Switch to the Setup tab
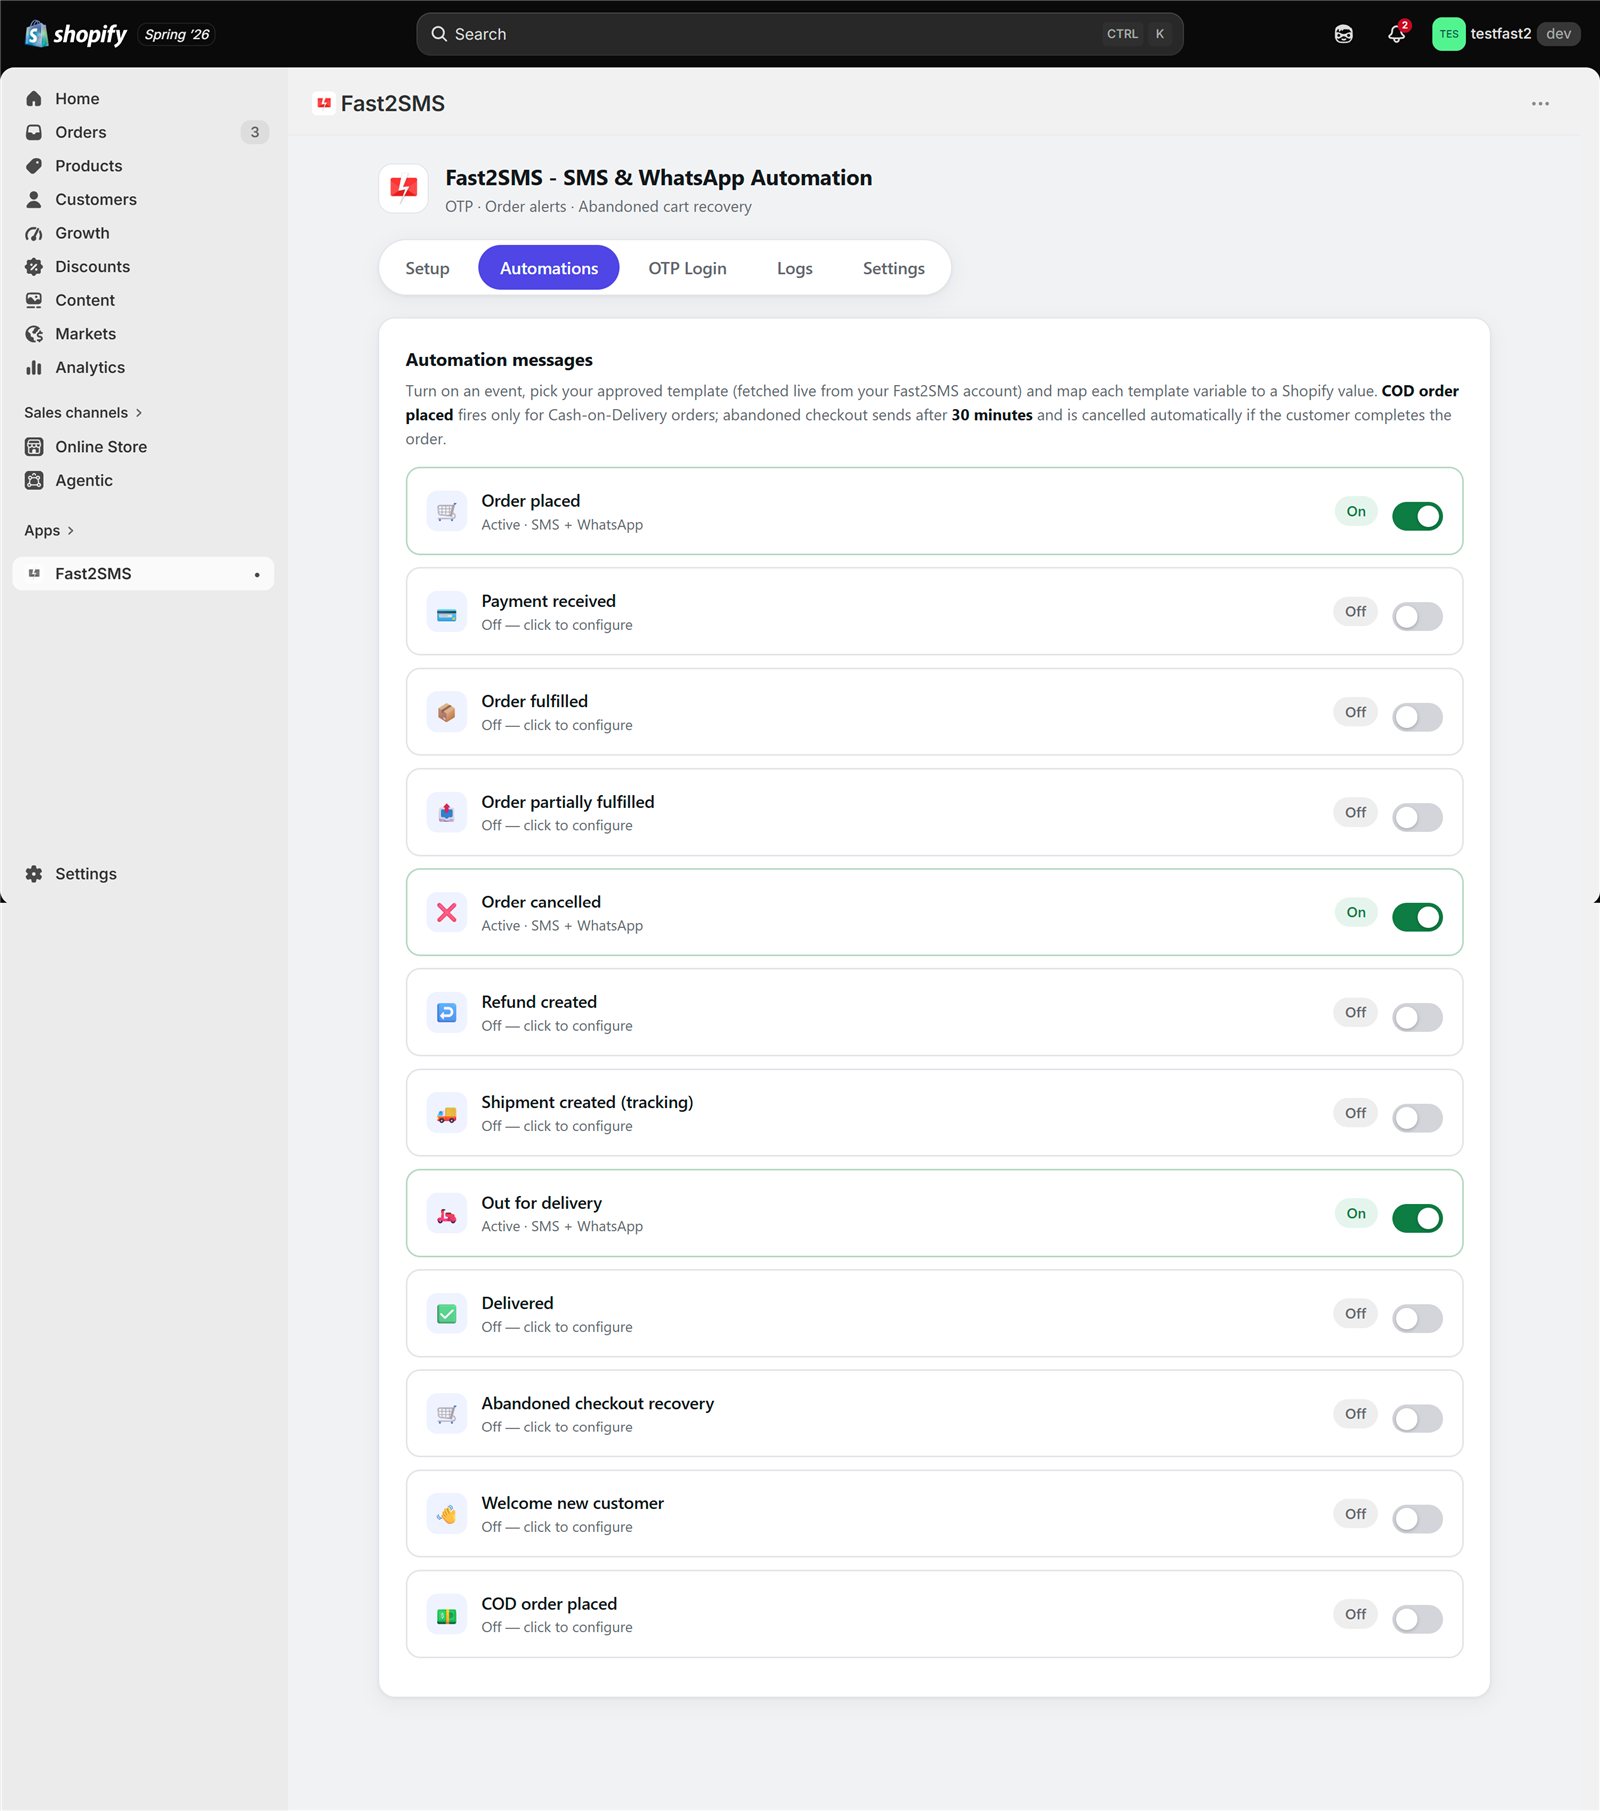 pyautogui.click(x=427, y=268)
